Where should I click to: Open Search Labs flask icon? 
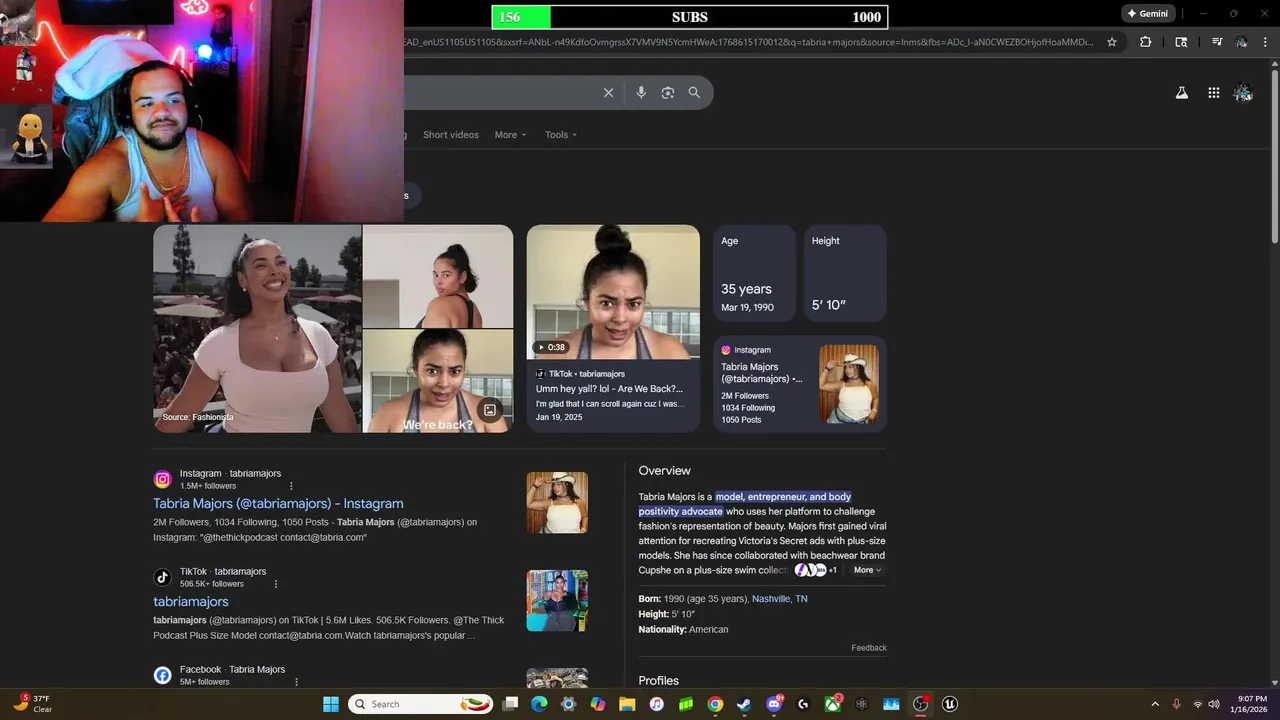(1181, 93)
